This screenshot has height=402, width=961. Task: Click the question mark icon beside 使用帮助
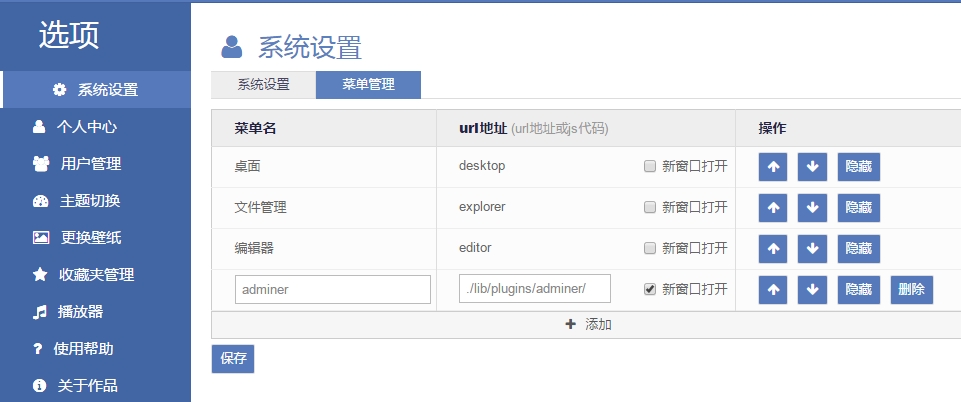(x=38, y=349)
